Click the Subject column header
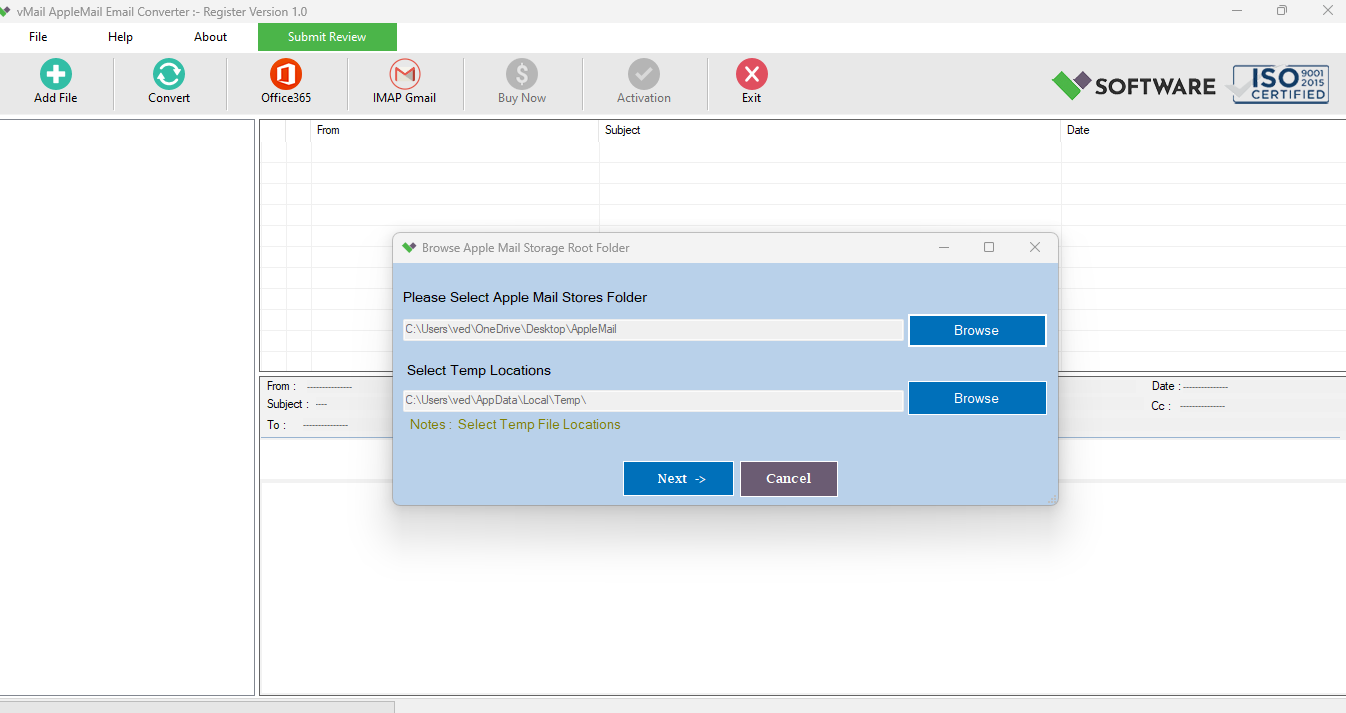This screenshot has height=713, width=1346. (x=830, y=130)
